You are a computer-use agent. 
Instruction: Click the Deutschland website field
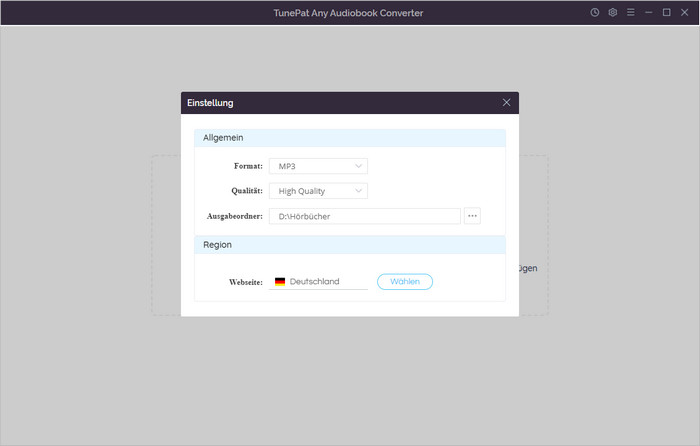(x=318, y=282)
